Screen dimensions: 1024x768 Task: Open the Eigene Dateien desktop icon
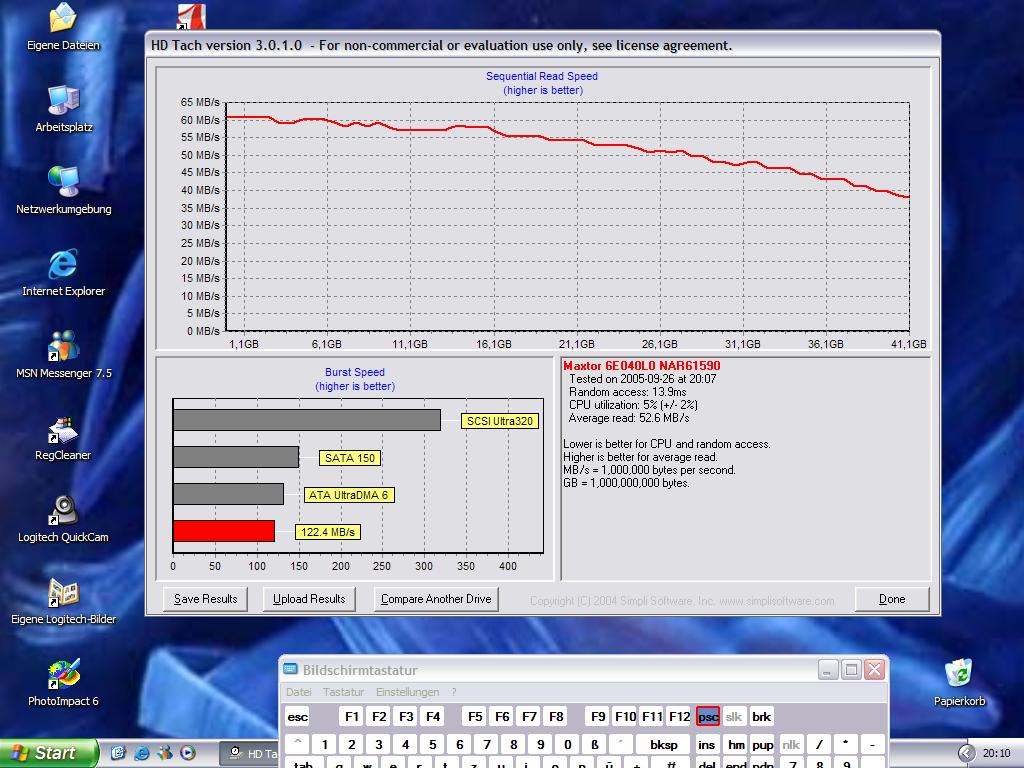pos(63,27)
